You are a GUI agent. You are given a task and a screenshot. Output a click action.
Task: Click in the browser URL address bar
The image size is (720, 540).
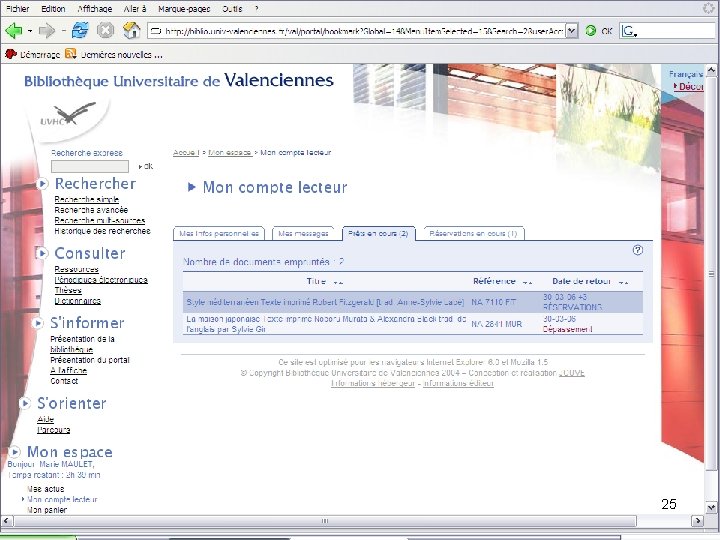click(357, 31)
